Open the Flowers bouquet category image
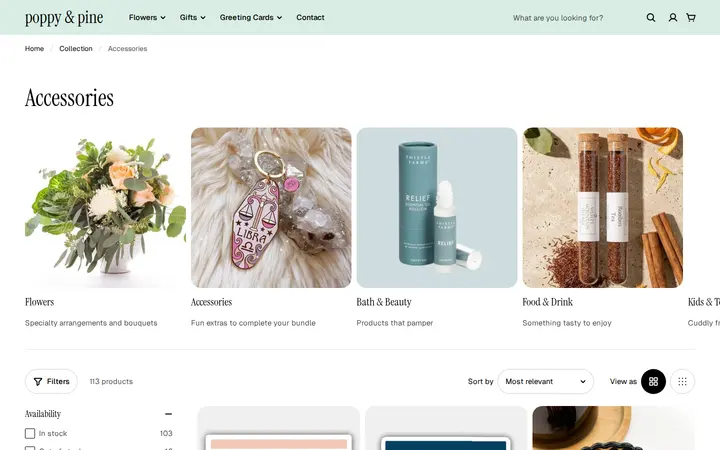720x450 pixels. pyautogui.click(x=105, y=208)
